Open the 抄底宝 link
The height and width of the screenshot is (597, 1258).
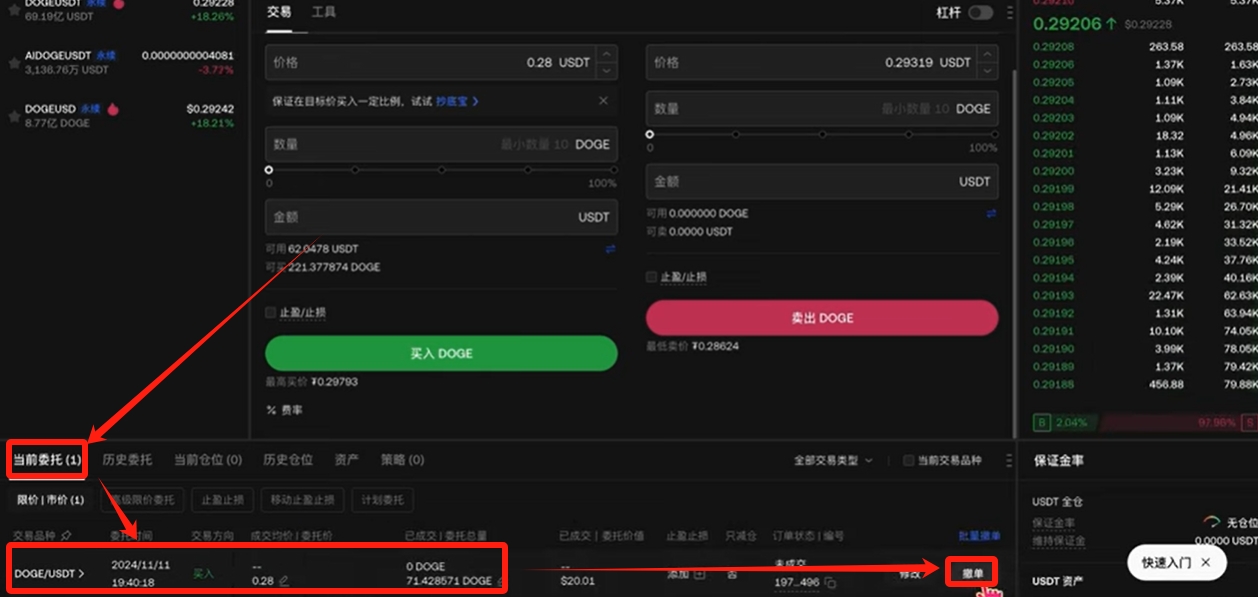[x=457, y=101]
